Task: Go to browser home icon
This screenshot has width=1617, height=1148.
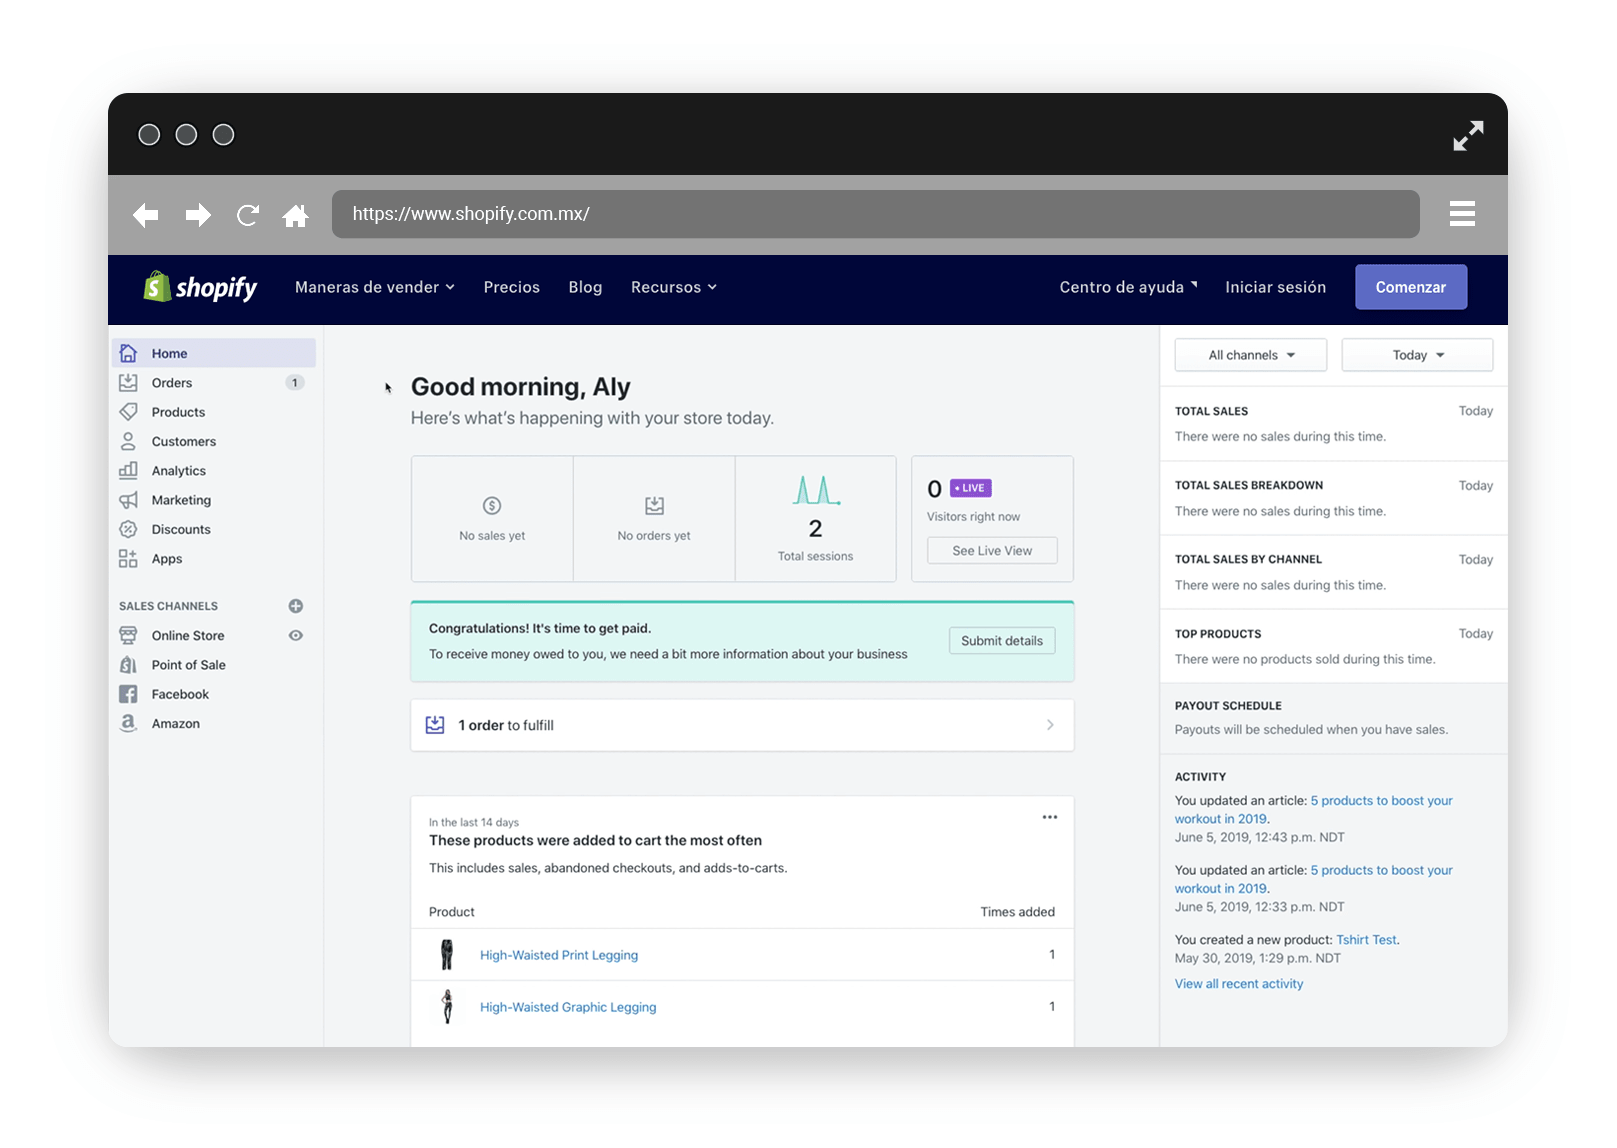Action: click(x=295, y=215)
